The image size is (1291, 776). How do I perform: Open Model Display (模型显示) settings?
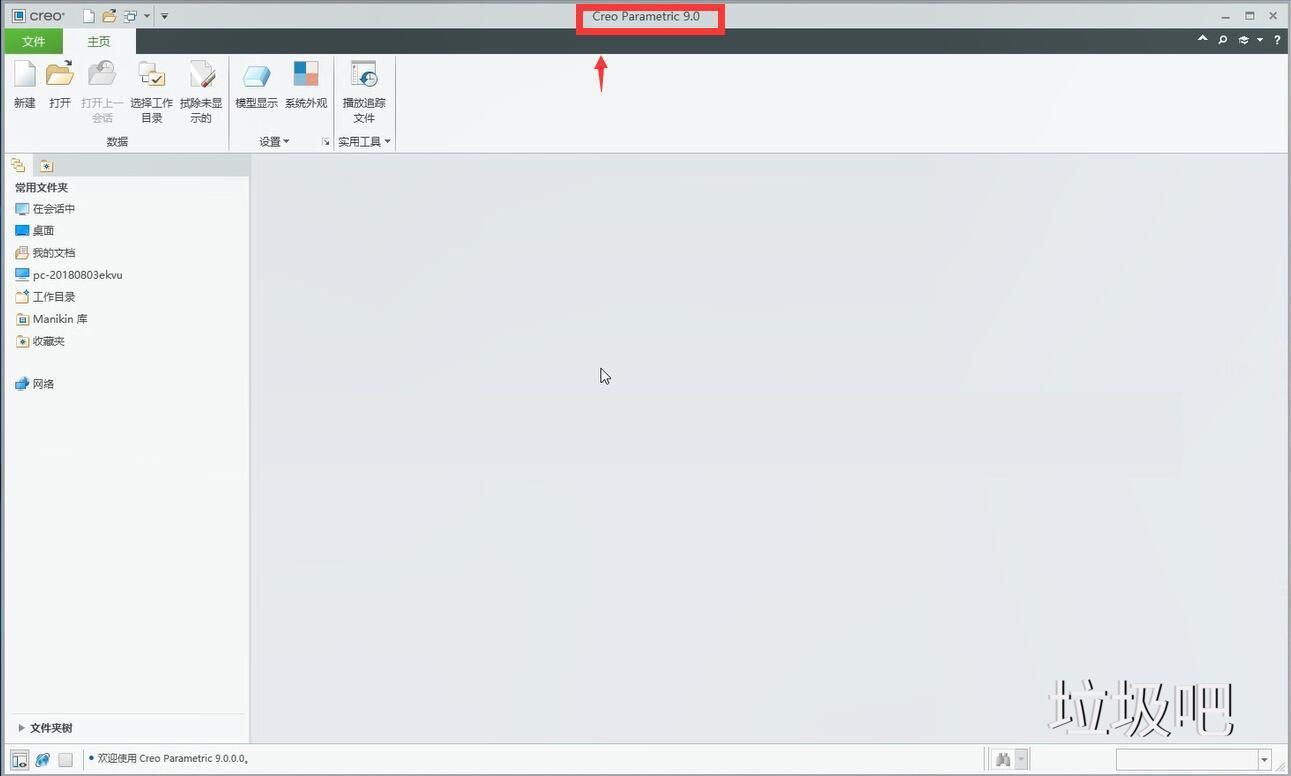tap(256, 84)
